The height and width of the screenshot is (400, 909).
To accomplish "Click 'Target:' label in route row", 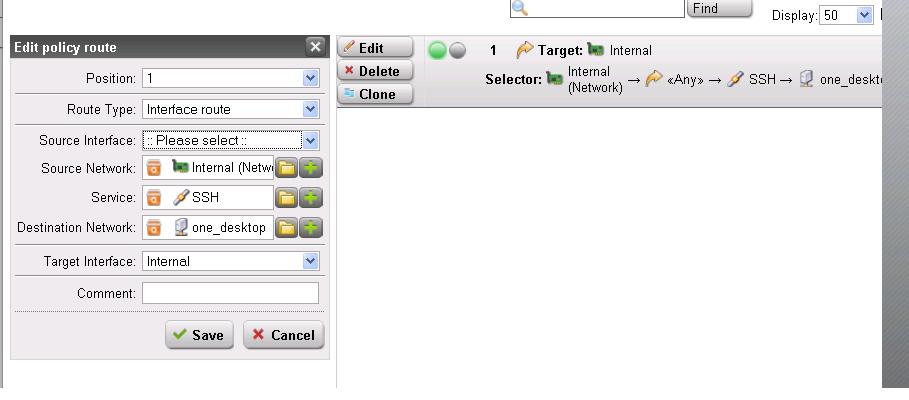I will click(x=560, y=50).
